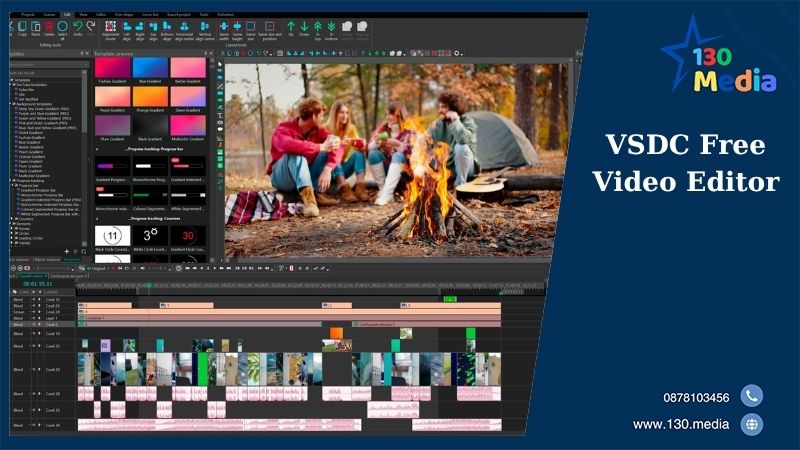This screenshot has height=450, width=800.
Task: Send object To top with double arrow
Action: point(317,26)
